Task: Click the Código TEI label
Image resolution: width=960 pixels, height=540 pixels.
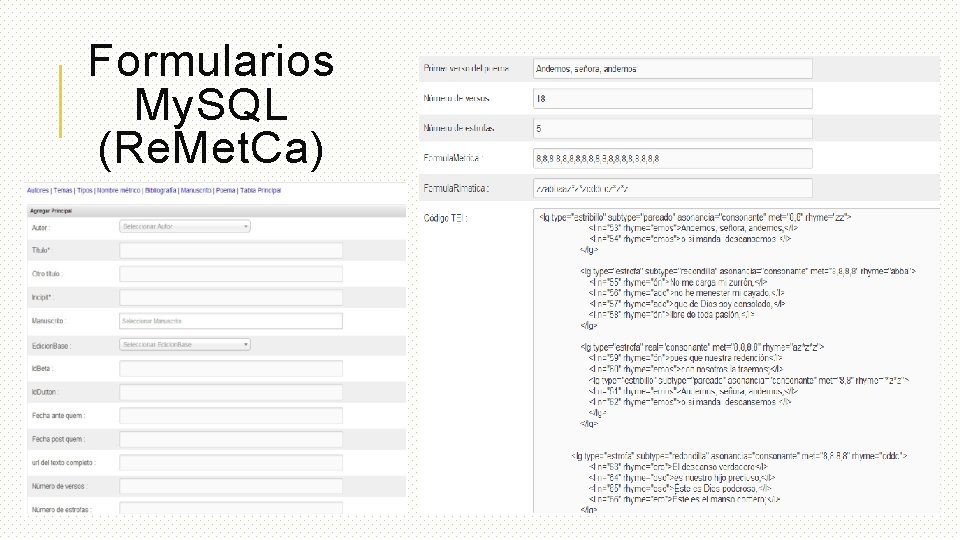Action: coord(445,218)
